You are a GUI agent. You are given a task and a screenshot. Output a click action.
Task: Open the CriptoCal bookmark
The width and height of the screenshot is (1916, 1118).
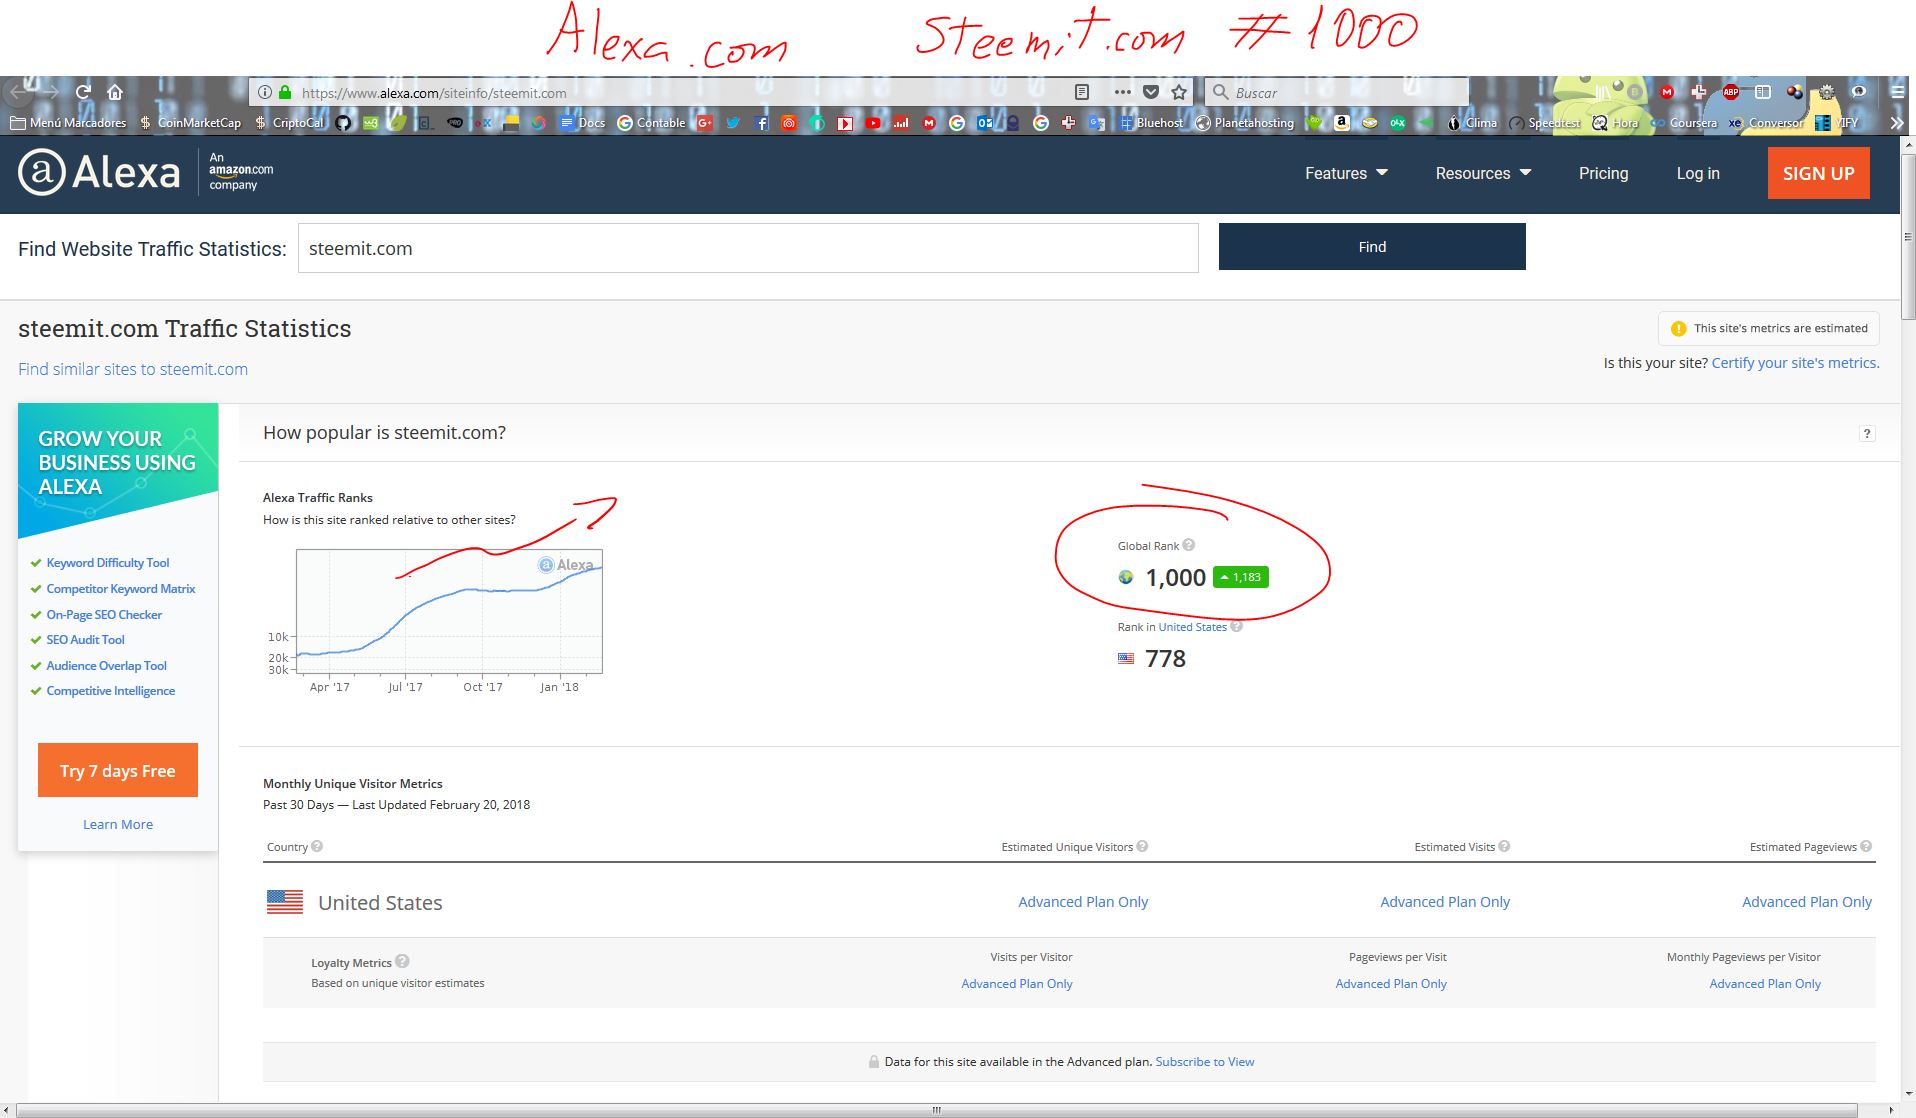coord(290,123)
